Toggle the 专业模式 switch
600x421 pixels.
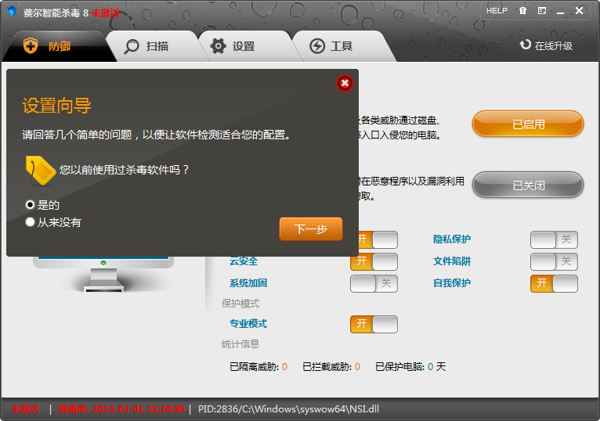click(x=373, y=324)
